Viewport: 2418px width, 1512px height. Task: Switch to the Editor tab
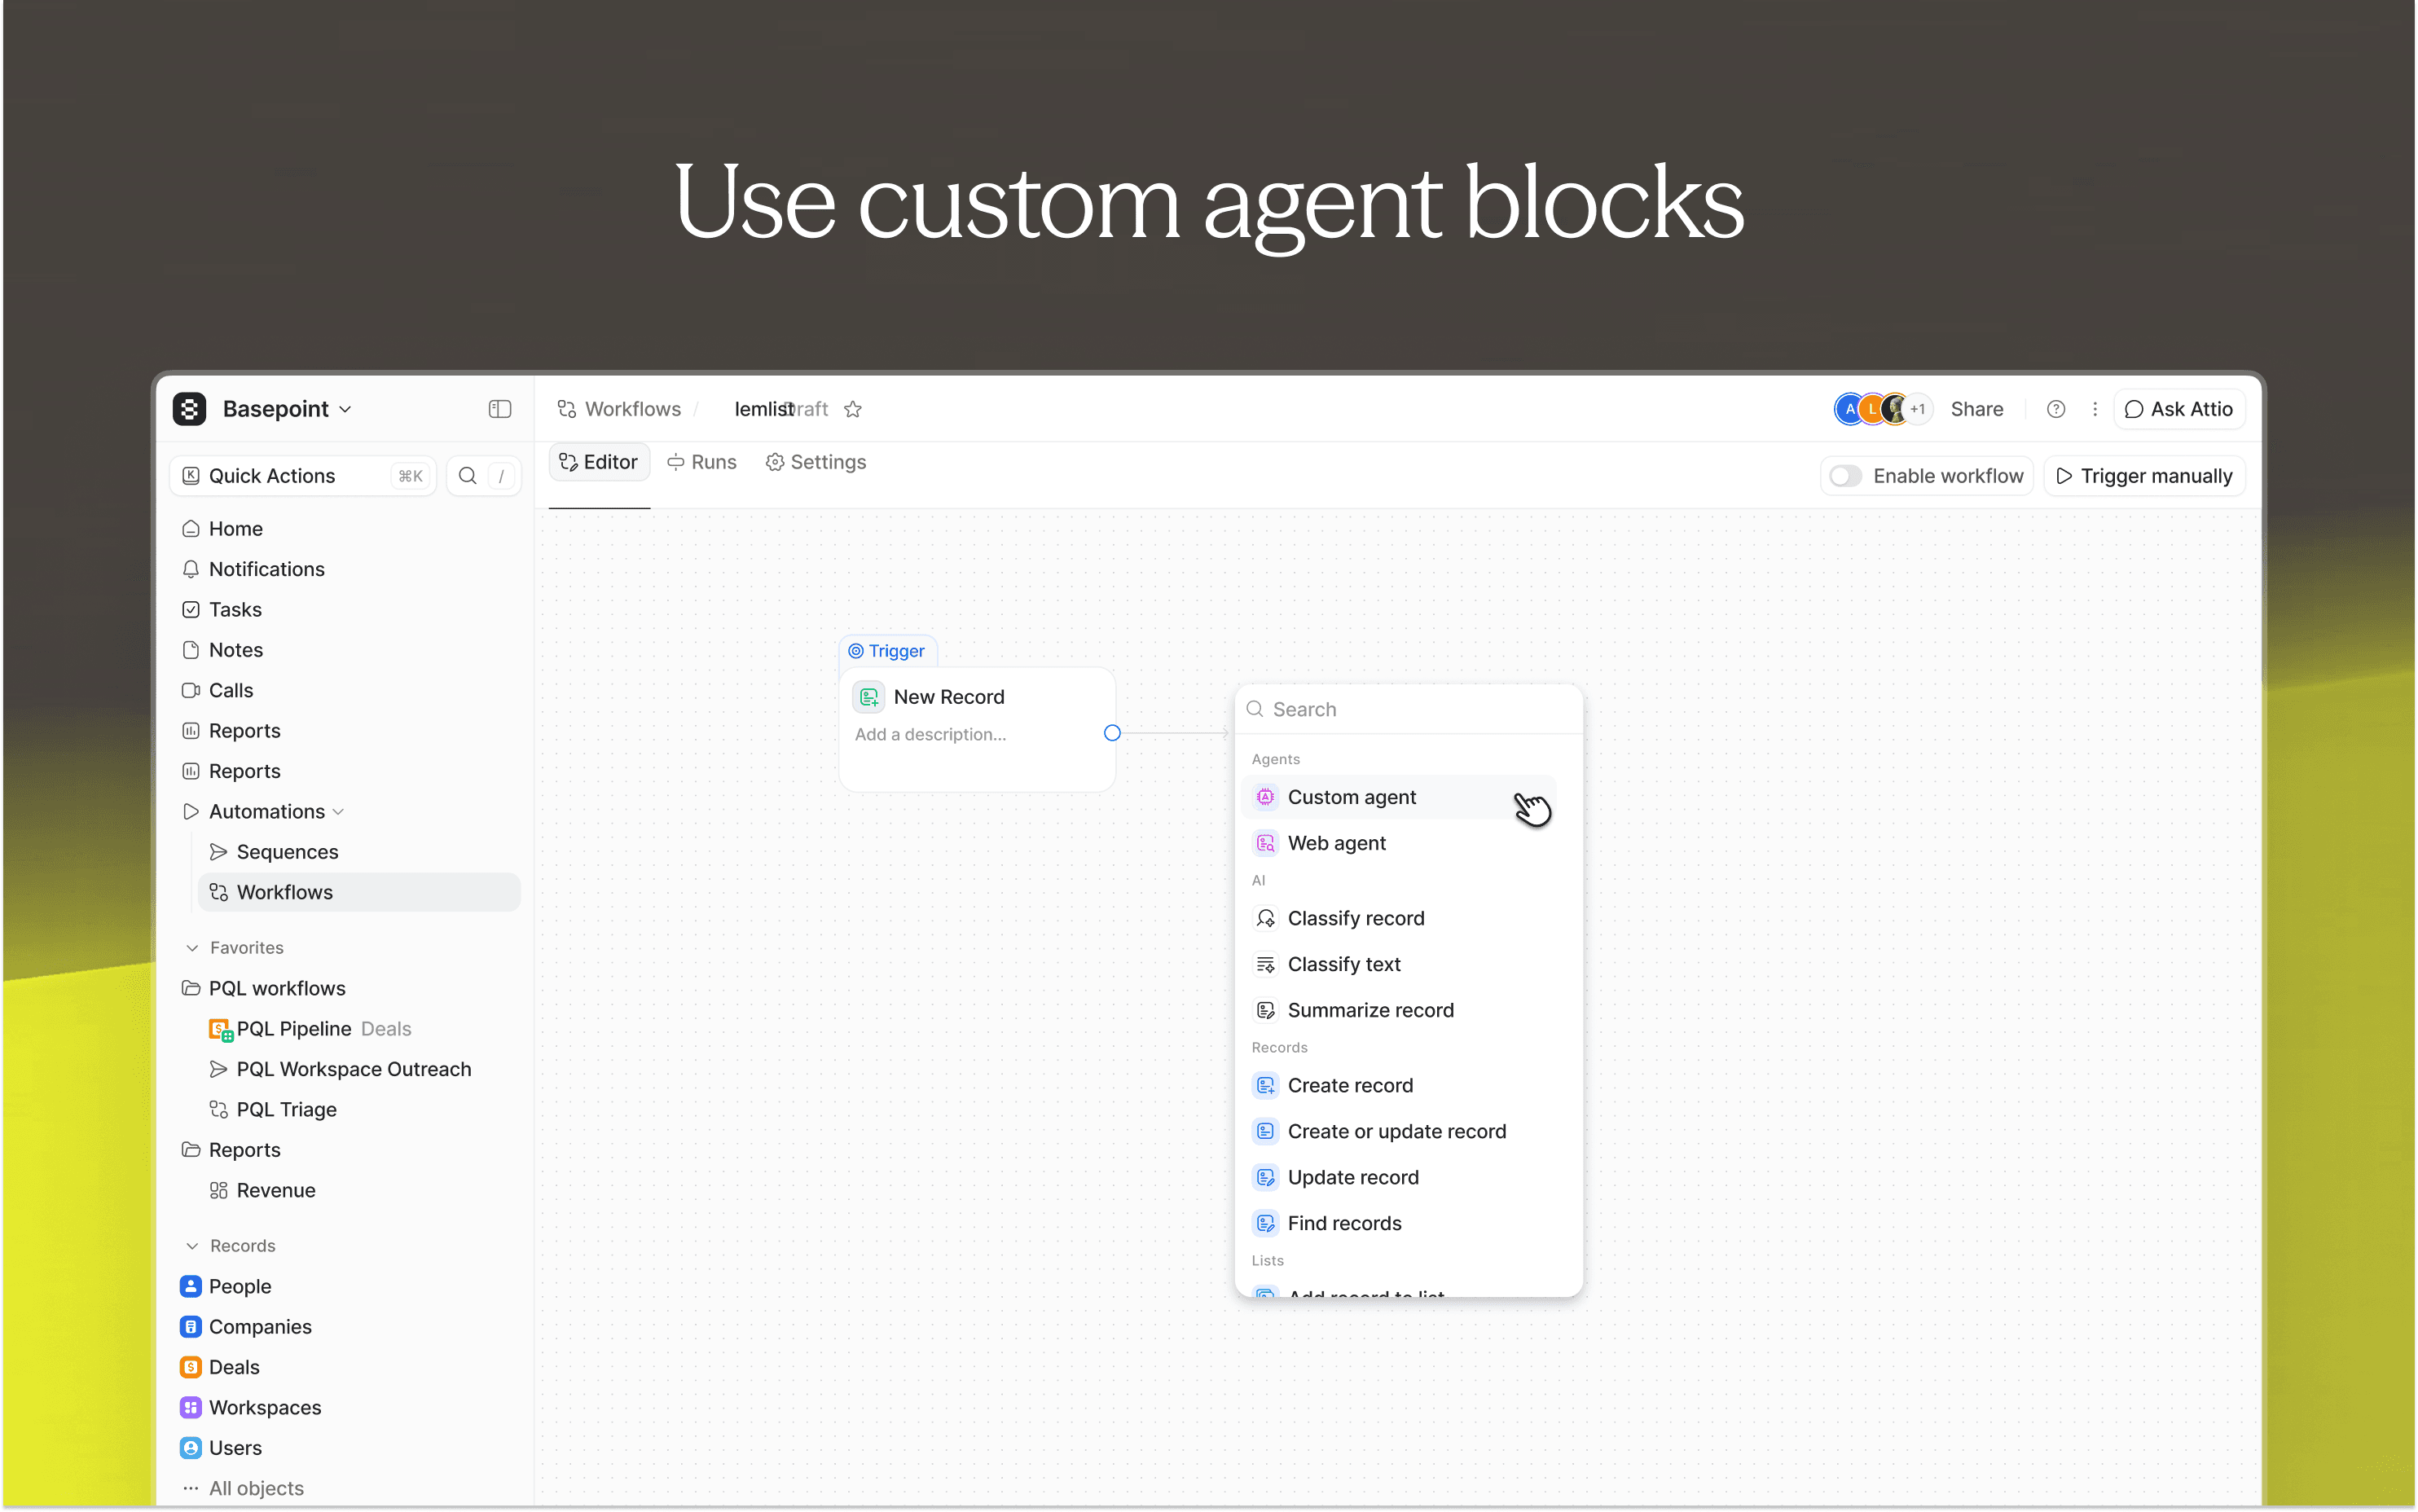(599, 462)
